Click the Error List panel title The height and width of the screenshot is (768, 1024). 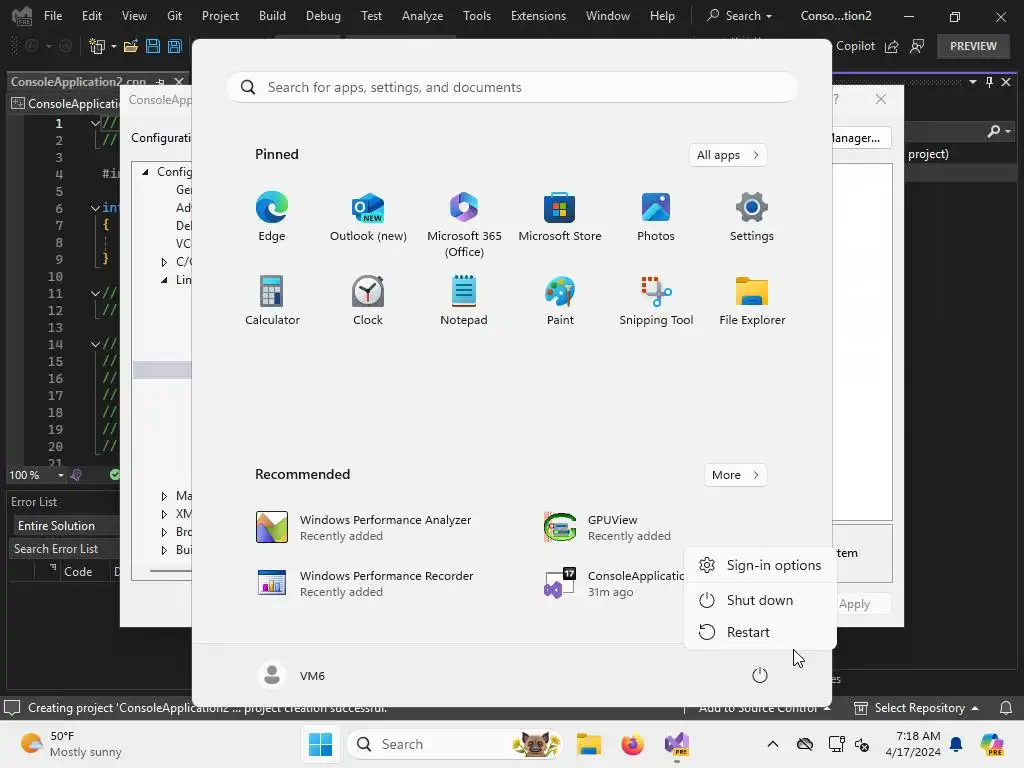point(34,502)
